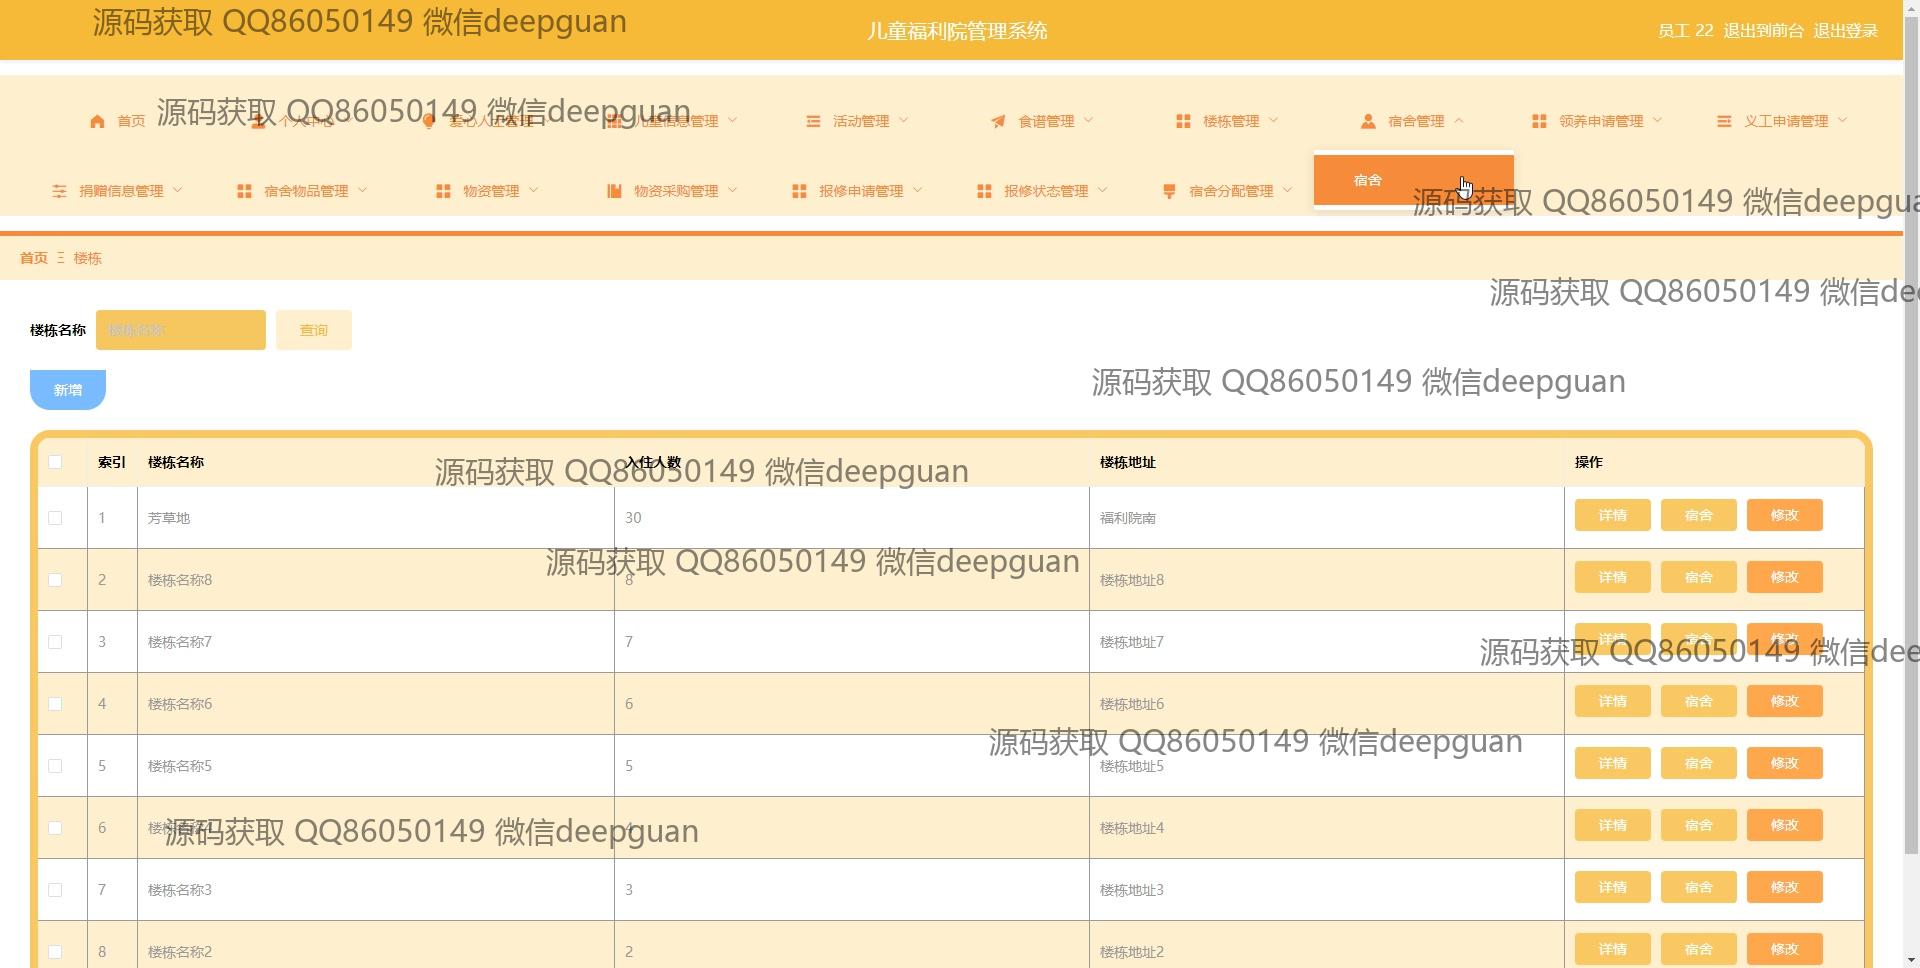Click the sliders icon beside 捐赠信息管理
1920x968 pixels.
coord(60,191)
